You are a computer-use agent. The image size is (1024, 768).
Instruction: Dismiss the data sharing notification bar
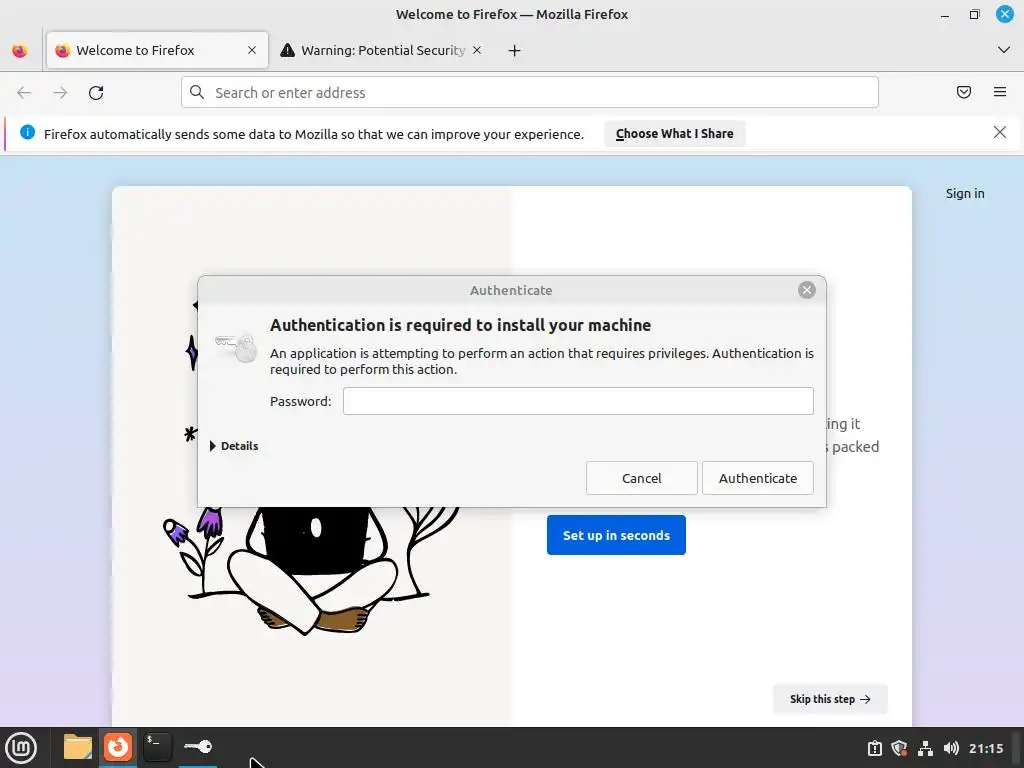point(1000,133)
